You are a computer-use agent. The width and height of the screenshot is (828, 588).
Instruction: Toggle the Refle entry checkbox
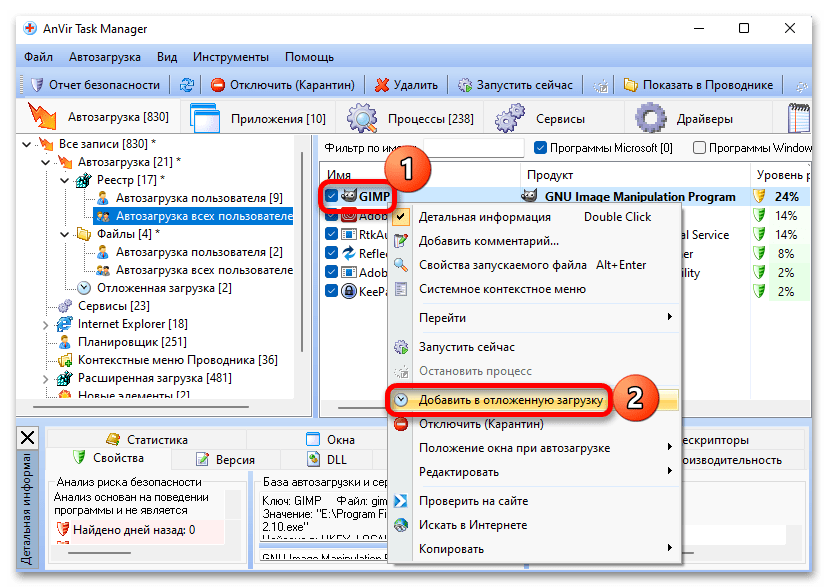[332, 253]
